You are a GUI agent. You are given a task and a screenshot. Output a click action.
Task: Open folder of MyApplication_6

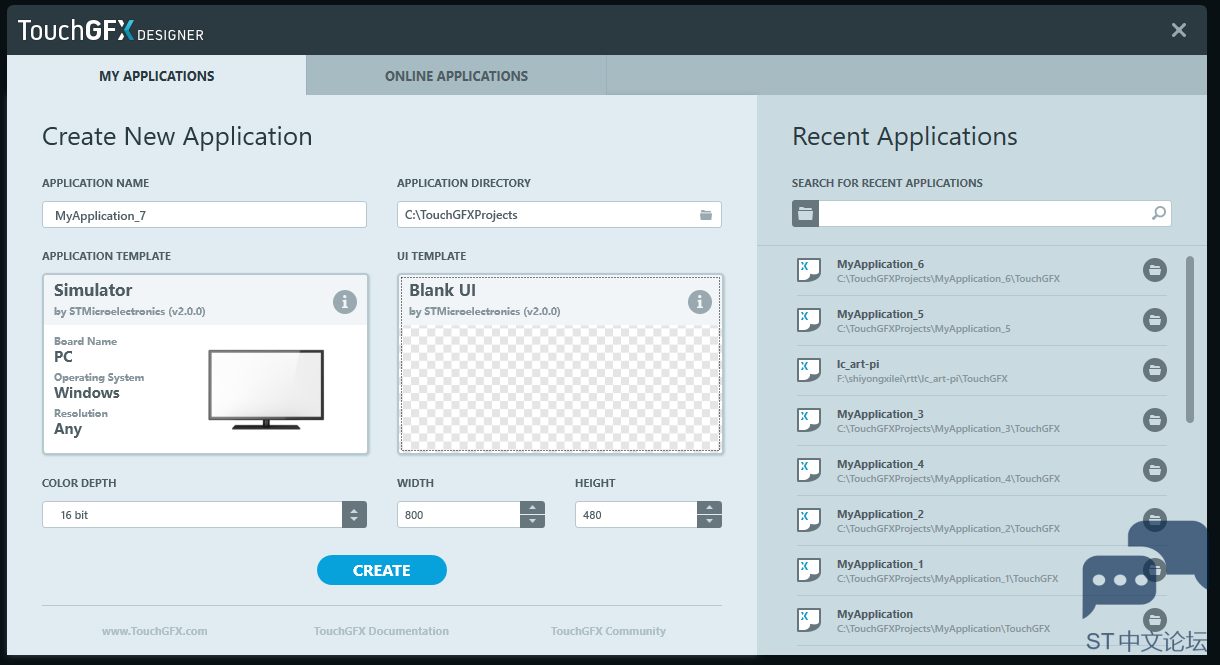[x=1155, y=270]
